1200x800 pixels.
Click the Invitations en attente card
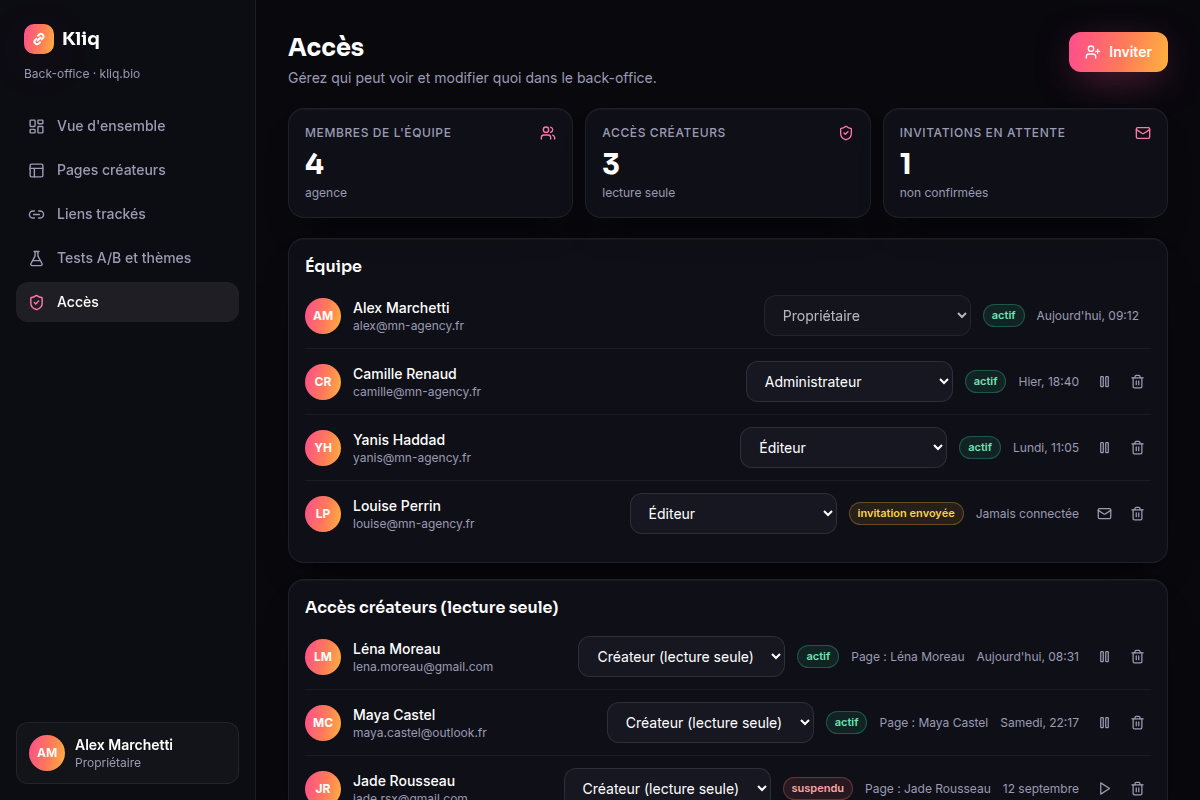(1025, 163)
